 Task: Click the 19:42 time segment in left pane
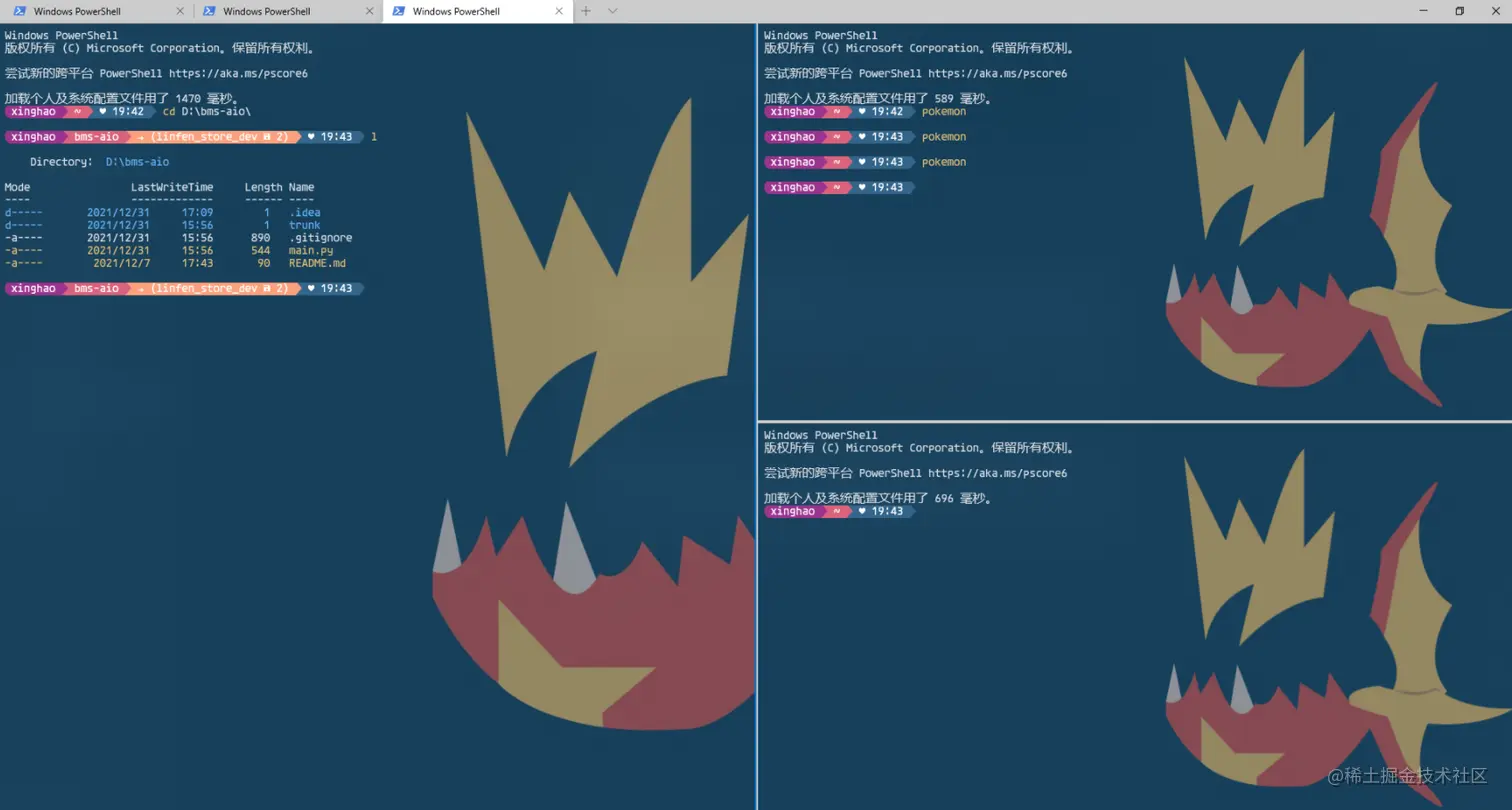point(126,111)
